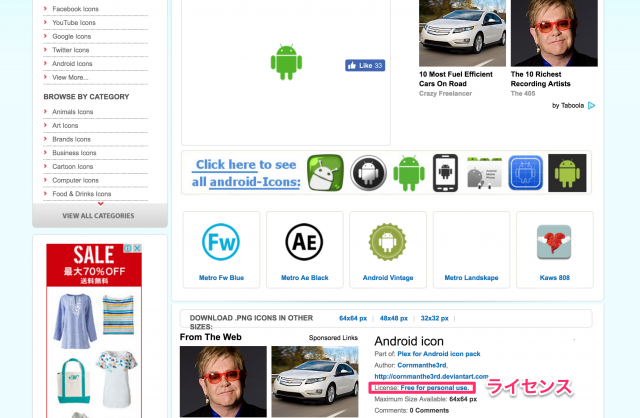The height and width of the screenshot is (418, 640).
Task: Open author Commanthe3rd link
Action: 422,365
